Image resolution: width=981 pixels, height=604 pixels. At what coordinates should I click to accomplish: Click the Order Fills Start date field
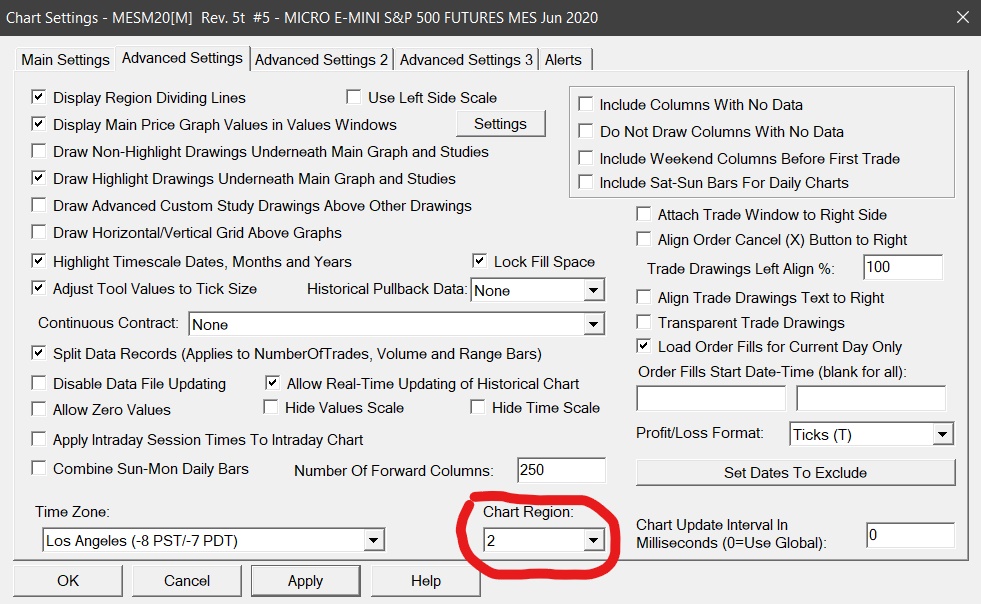(x=711, y=398)
